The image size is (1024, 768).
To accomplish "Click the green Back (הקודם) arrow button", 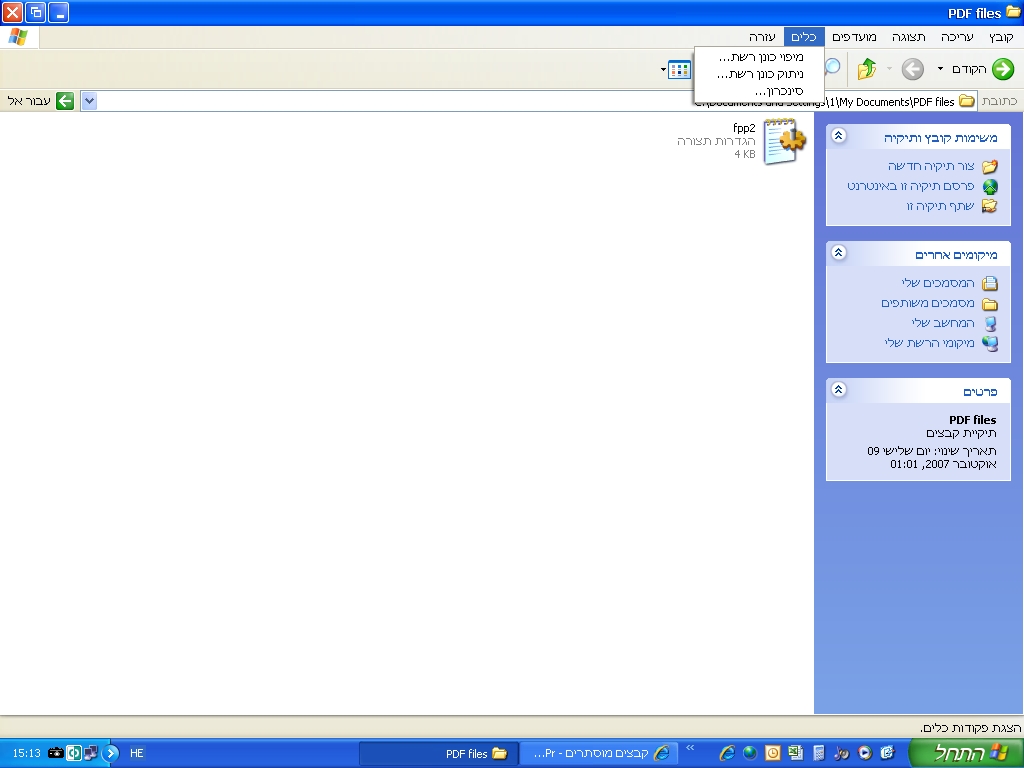I will pos(1002,69).
